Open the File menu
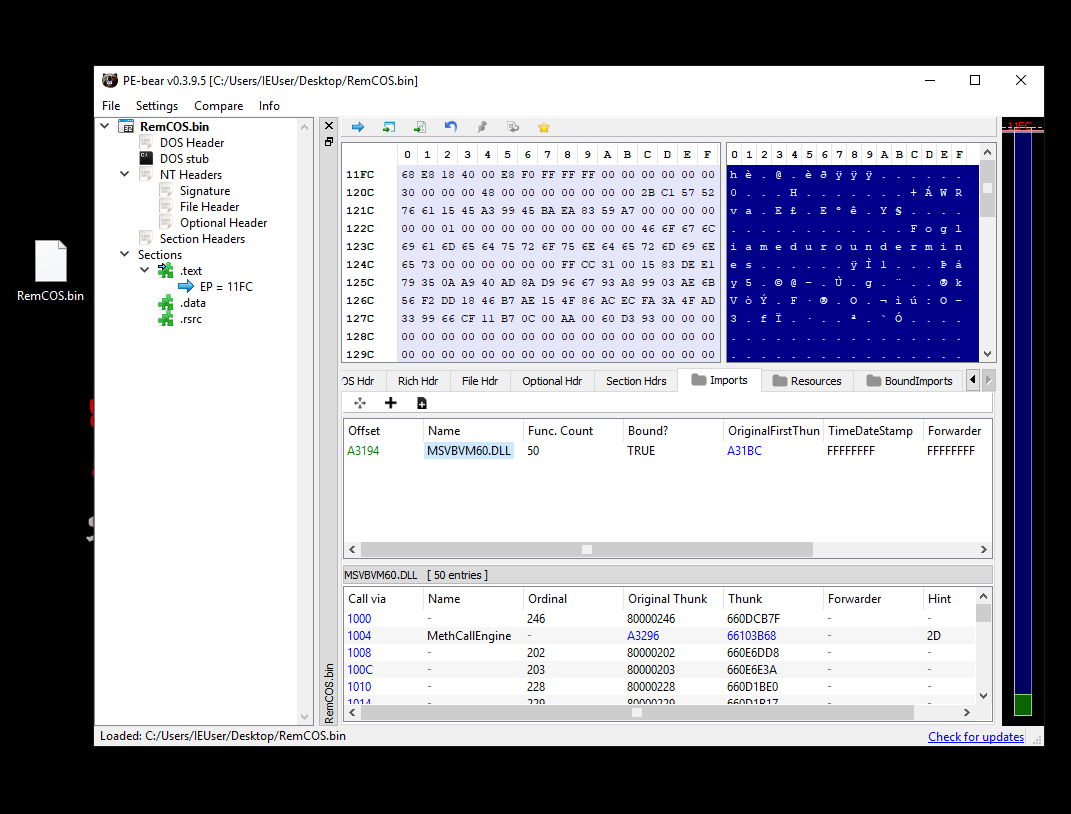The width and height of the screenshot is (1071, 814). pyautogui.click(x=111, y=106)
